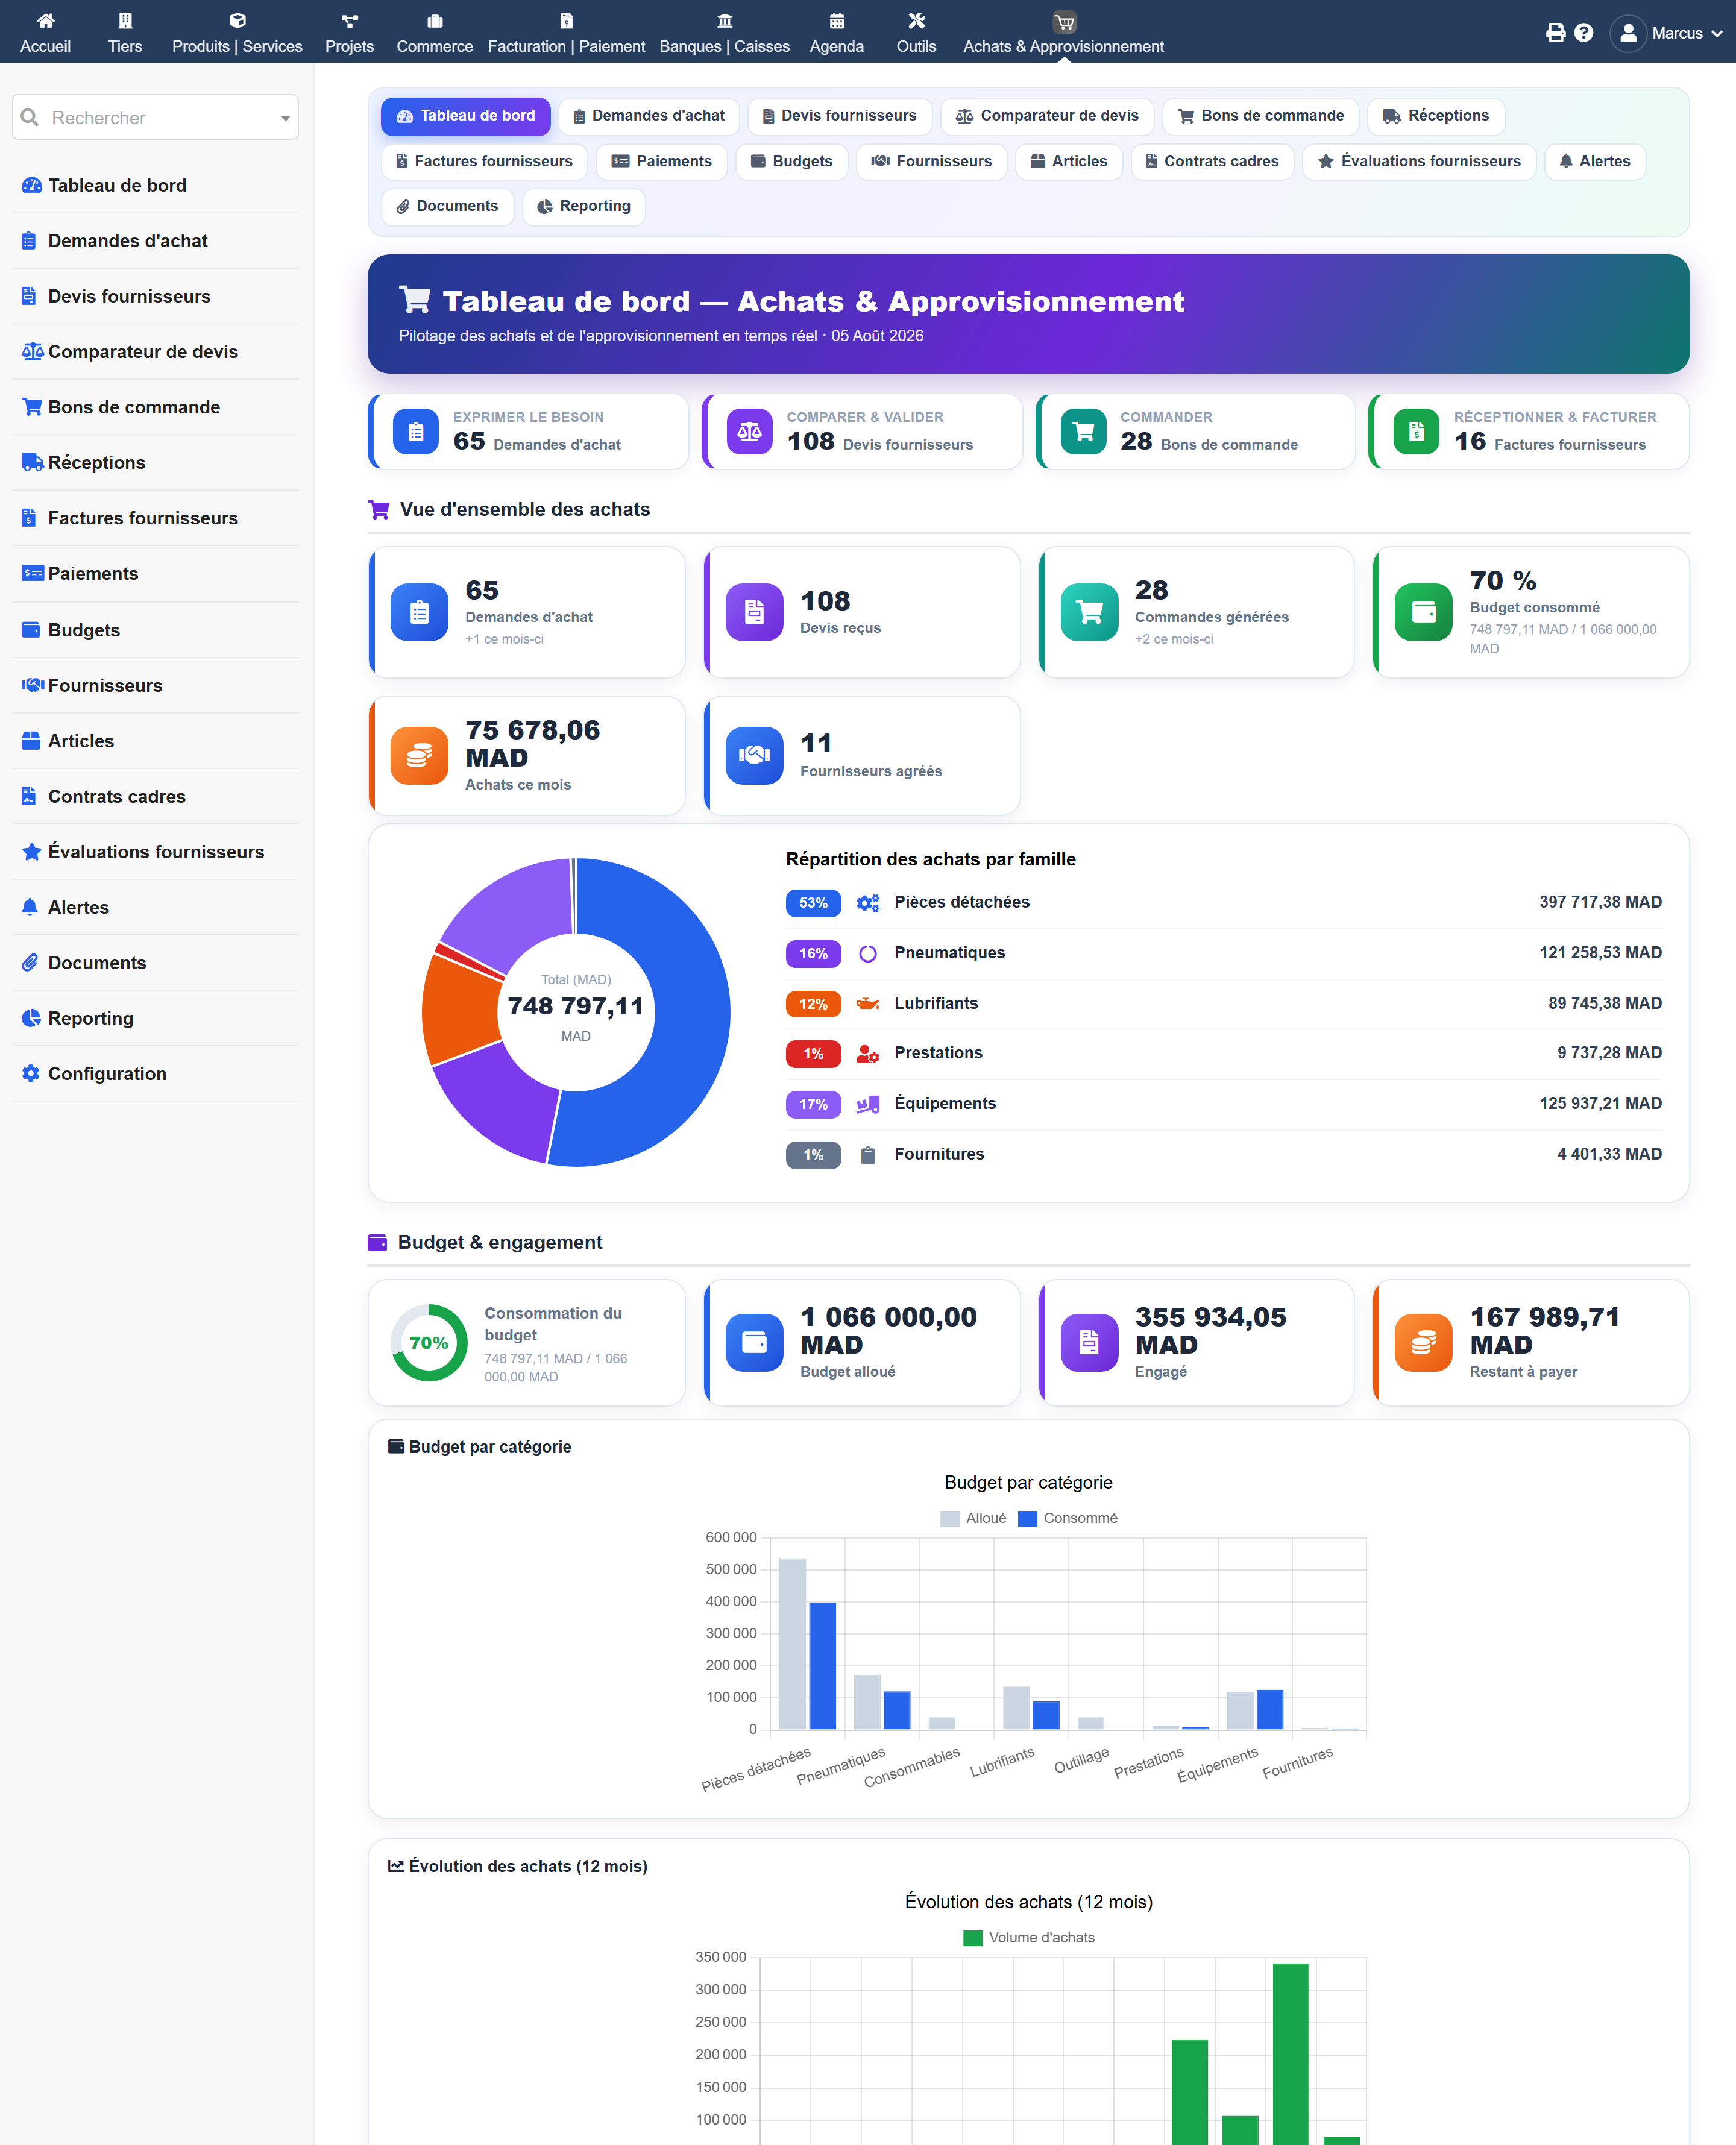Click the printer icon in top bar

1555,33
